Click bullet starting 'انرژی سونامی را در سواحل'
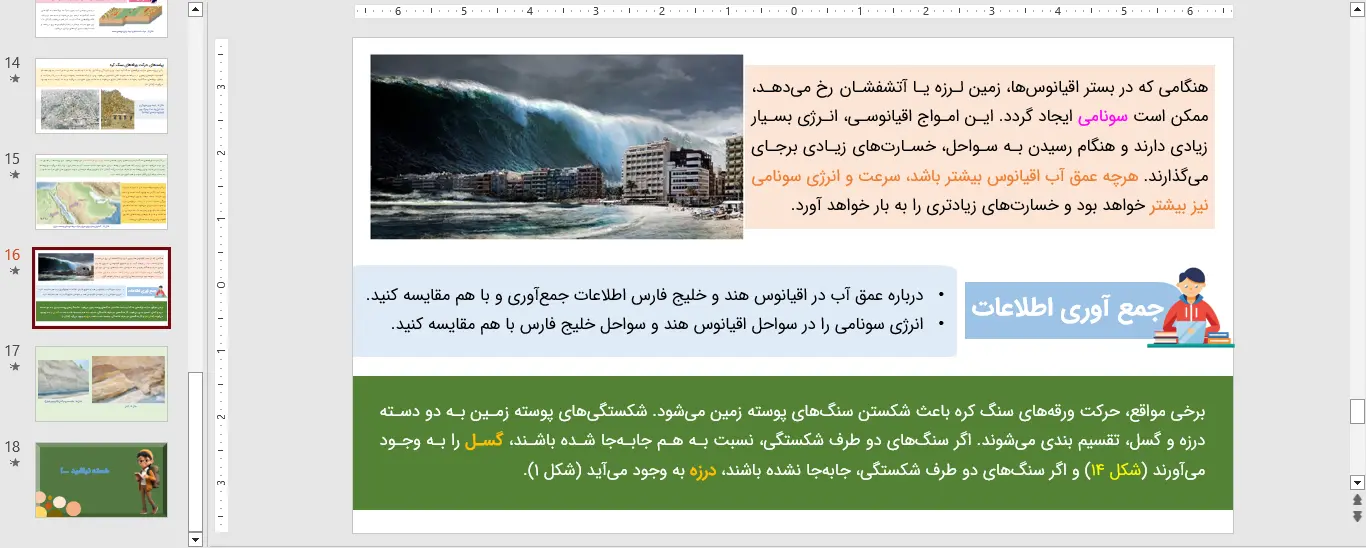The width and height of the screenshot is (1366, 548). (x=659, y=324)
